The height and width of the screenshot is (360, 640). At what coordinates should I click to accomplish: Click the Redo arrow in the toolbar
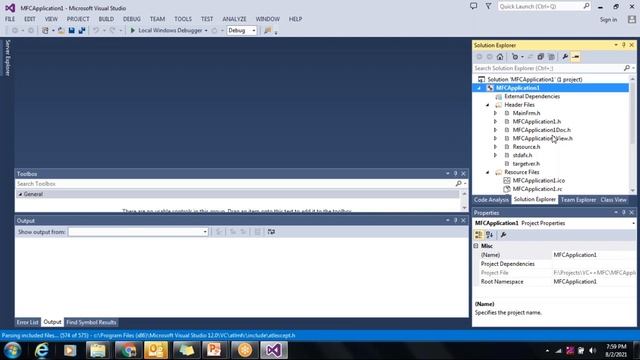click(x=112, y=31)
